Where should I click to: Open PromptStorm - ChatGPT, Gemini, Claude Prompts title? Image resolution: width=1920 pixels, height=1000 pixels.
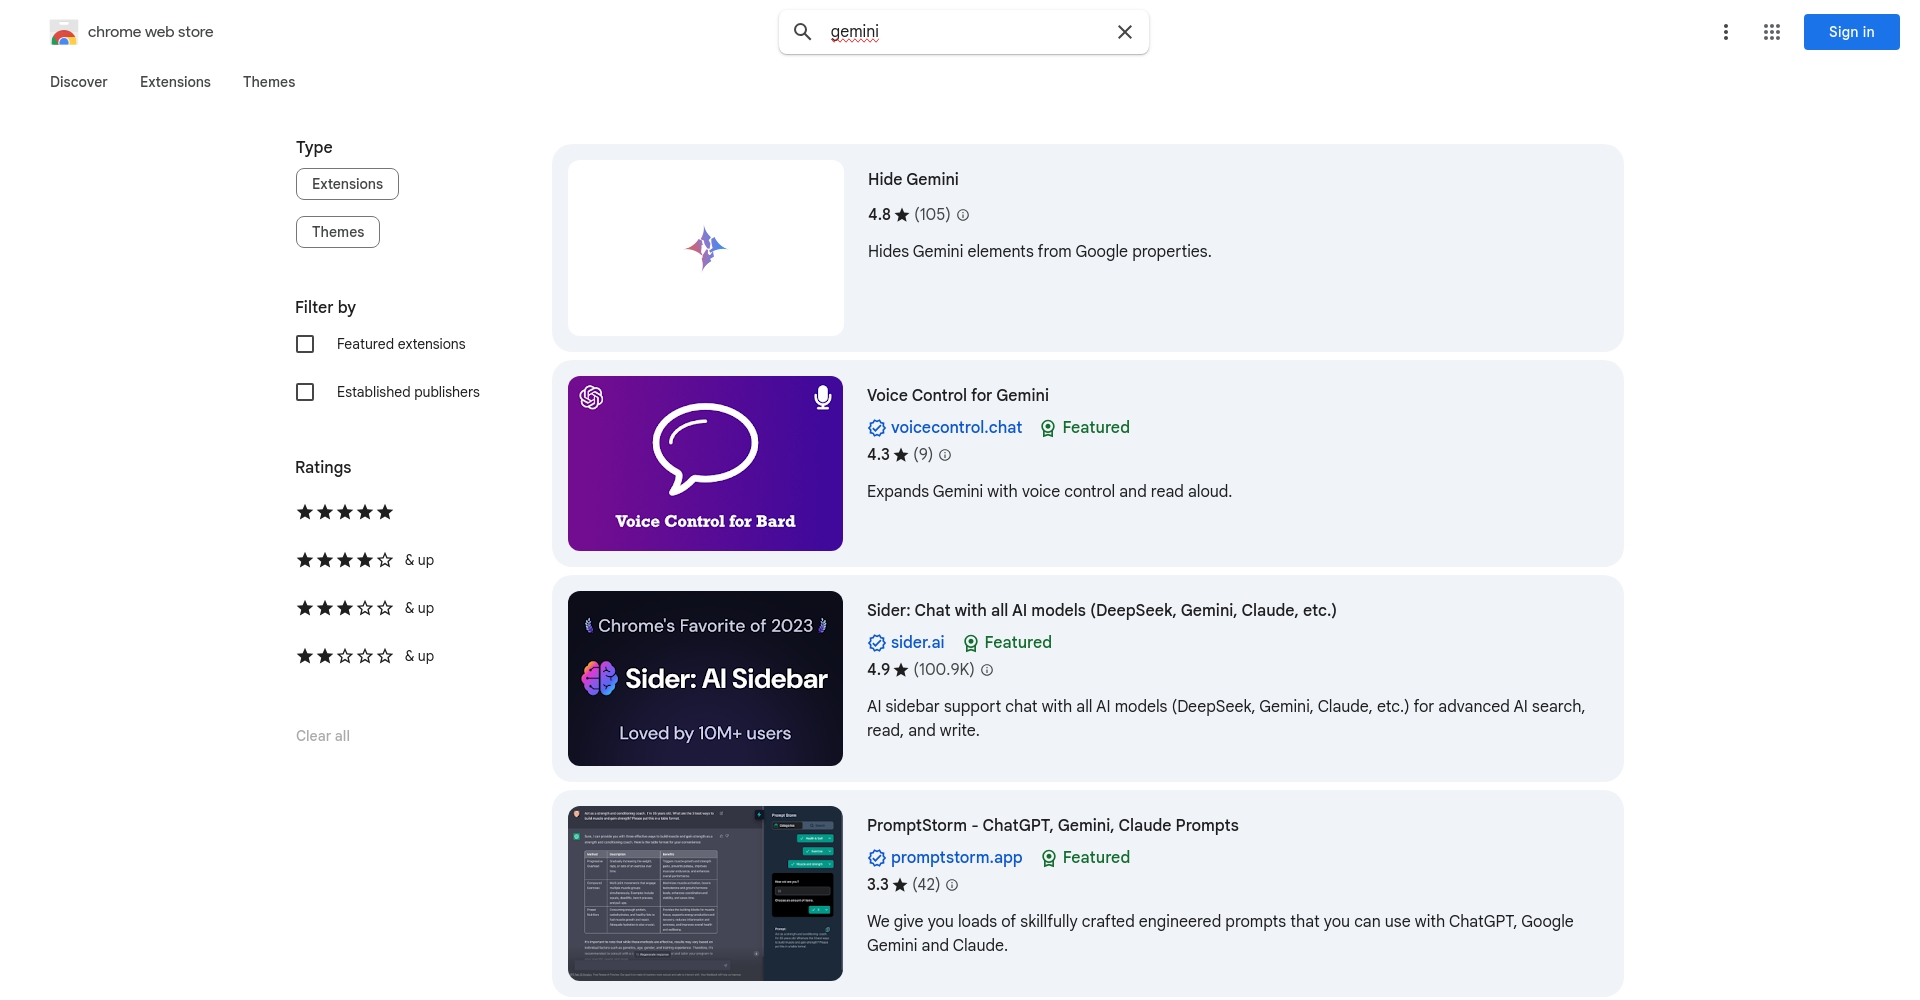(x=1053, y=825)
